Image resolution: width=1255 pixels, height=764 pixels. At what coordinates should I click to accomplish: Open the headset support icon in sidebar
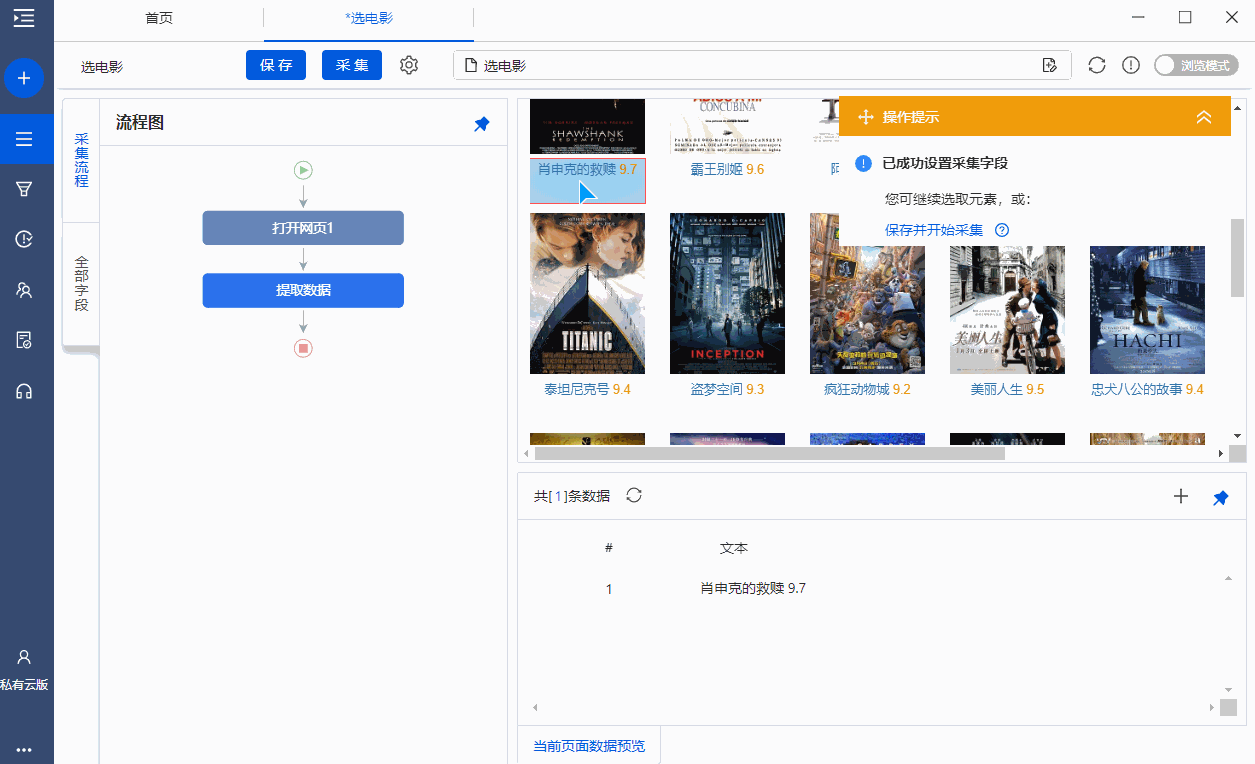(24, 391)
